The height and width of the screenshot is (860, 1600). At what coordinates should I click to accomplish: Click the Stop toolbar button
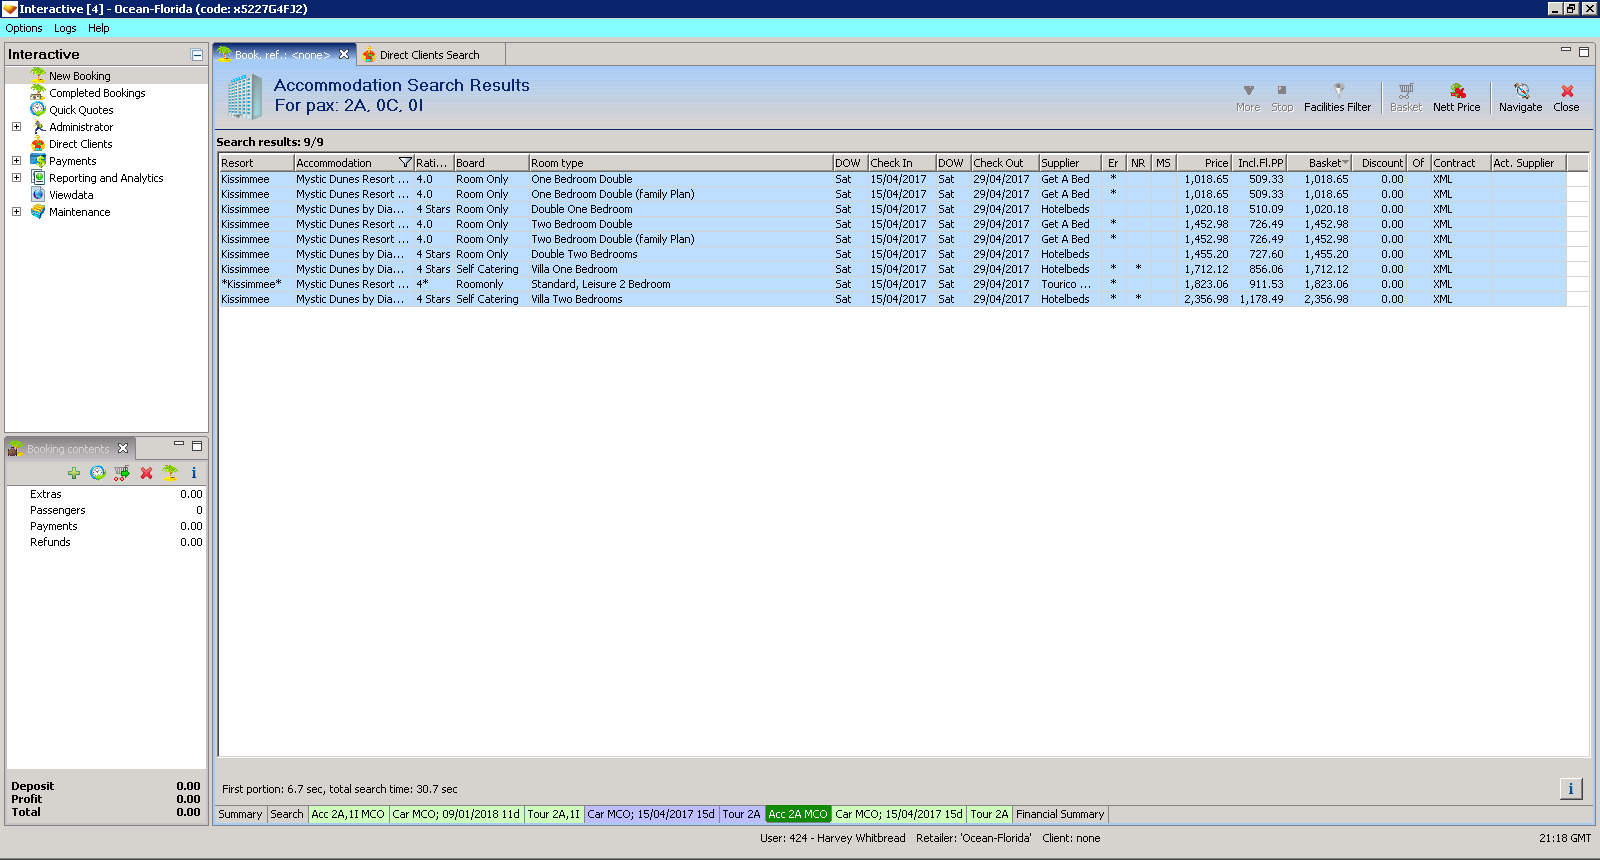1282,98
